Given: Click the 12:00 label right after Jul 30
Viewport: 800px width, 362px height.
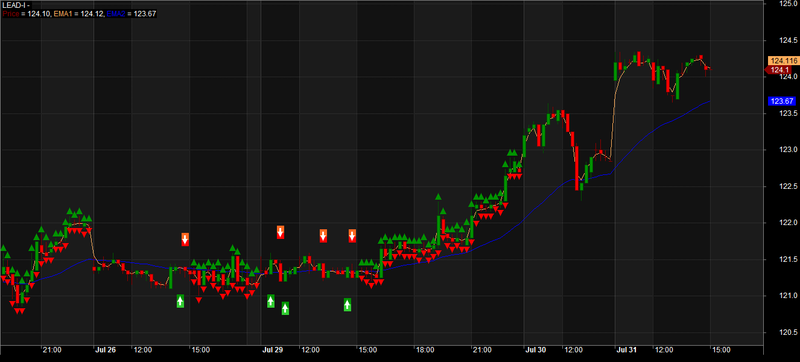Looking at the screenshot, I should pos(573,350).
